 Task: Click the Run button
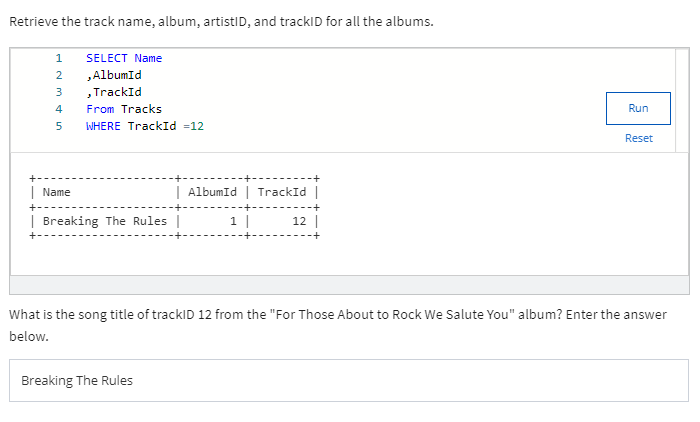click(638, 108)
